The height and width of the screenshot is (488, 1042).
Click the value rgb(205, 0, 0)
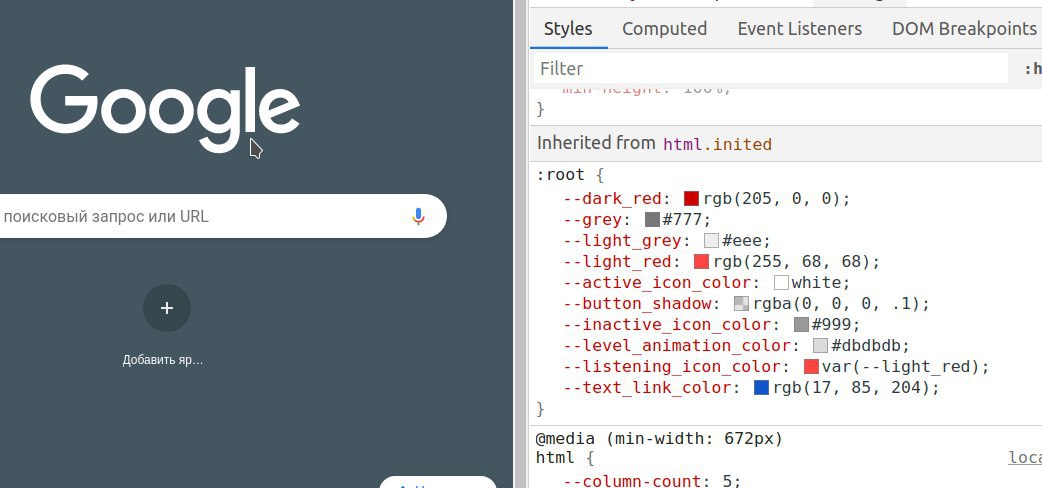tap(771, 198)
